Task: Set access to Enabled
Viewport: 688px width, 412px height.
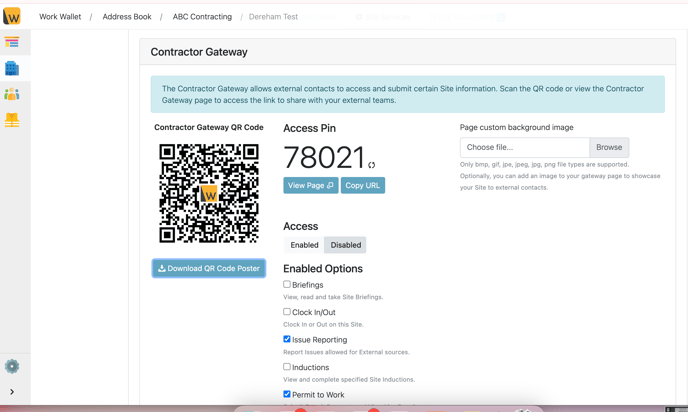Action: click(x=304, y=245)
